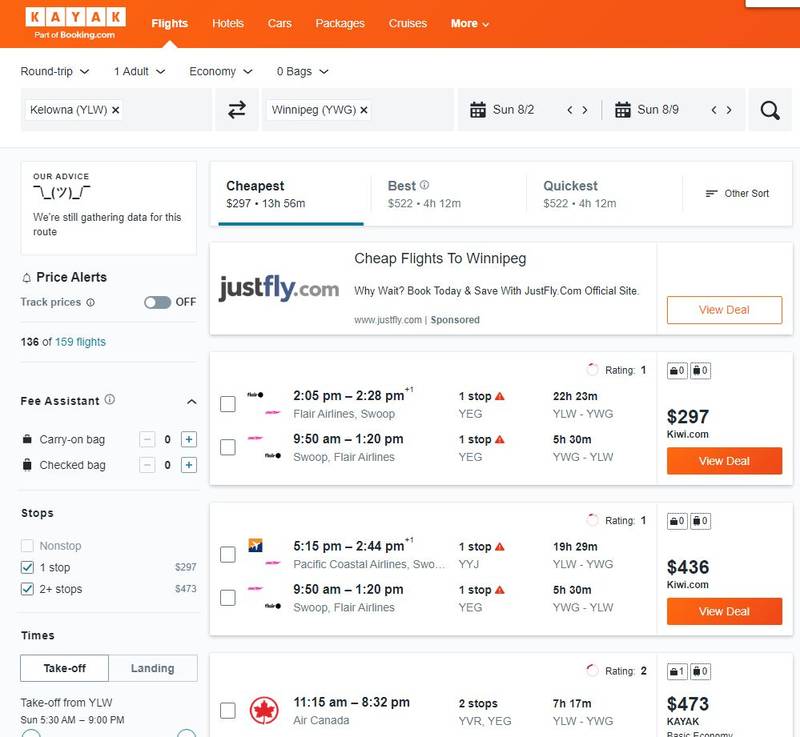
Task: Remove Kelowna (YLW) from origin
Action: pyautogui.click(x=116, y=110)
